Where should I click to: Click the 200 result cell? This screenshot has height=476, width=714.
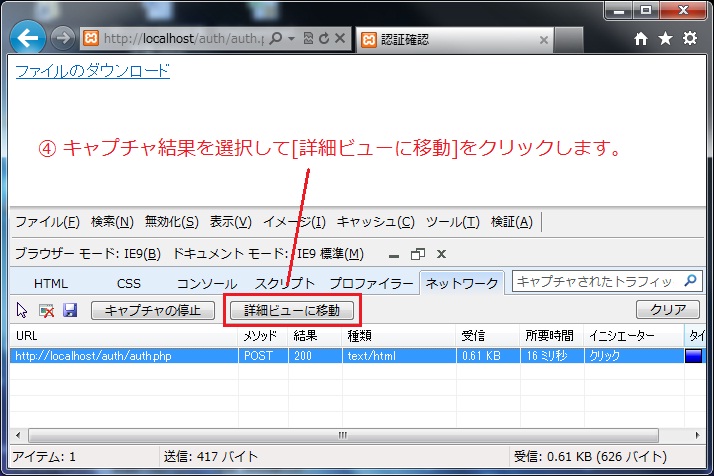315,356
